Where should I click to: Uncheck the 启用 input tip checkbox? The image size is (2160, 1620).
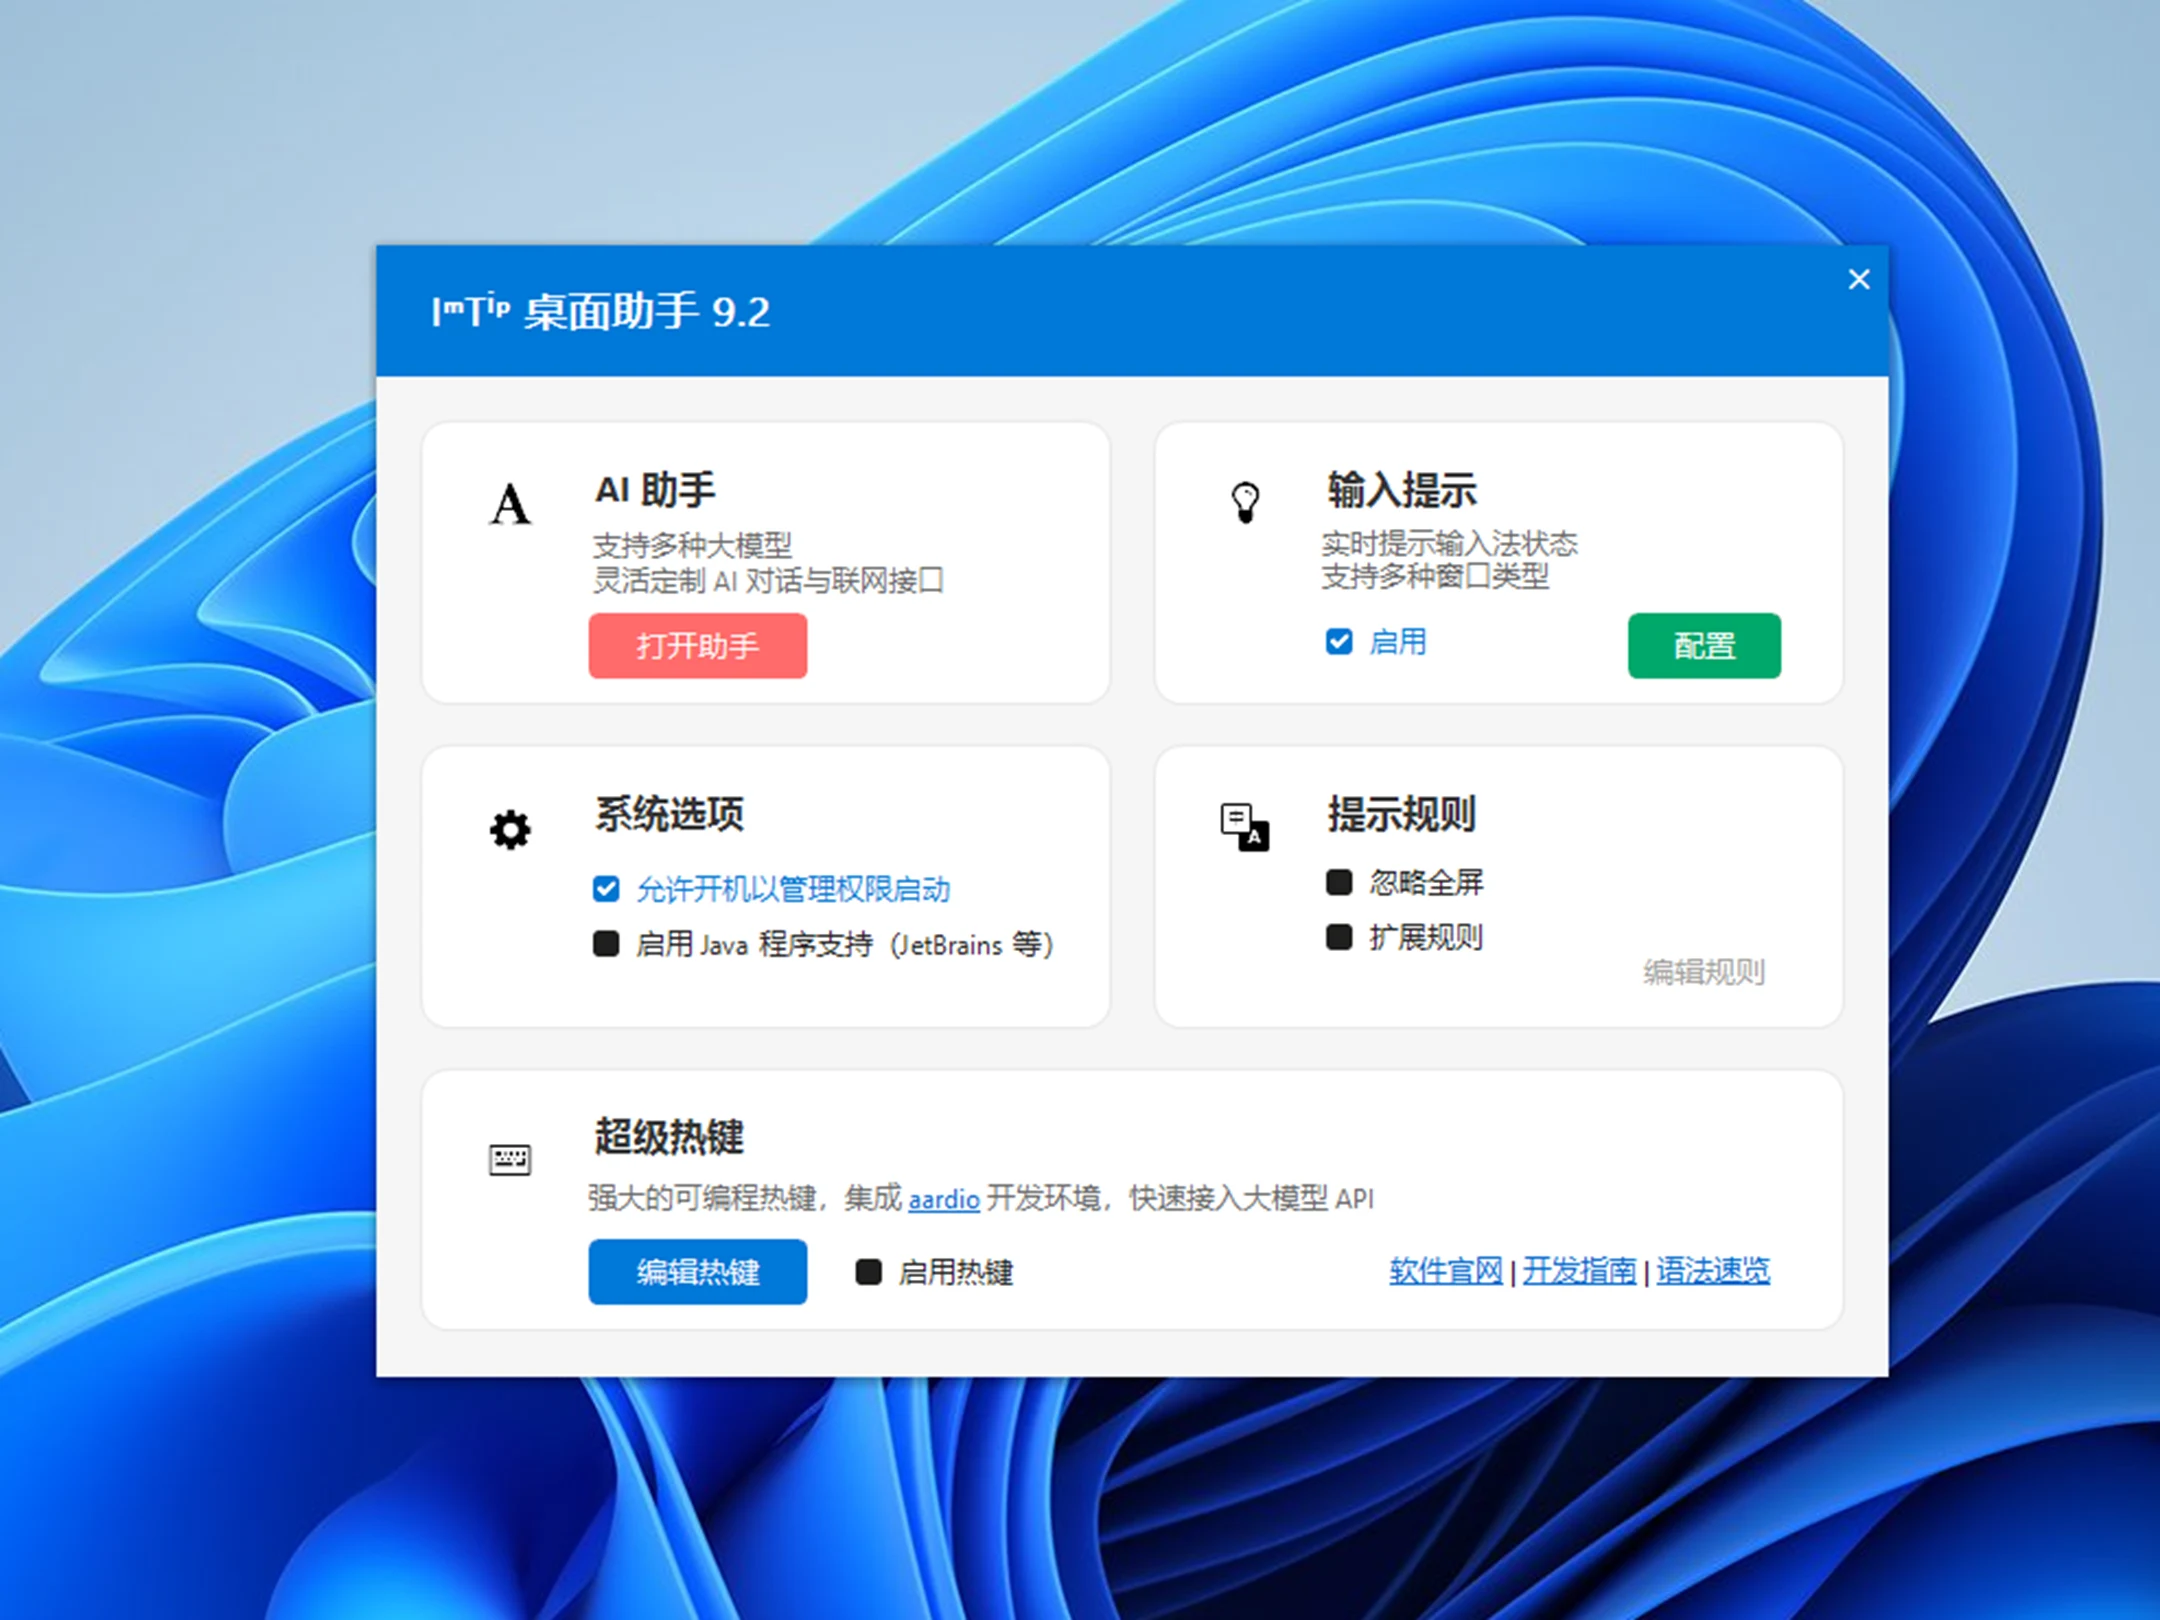(x=1339, y=642)
